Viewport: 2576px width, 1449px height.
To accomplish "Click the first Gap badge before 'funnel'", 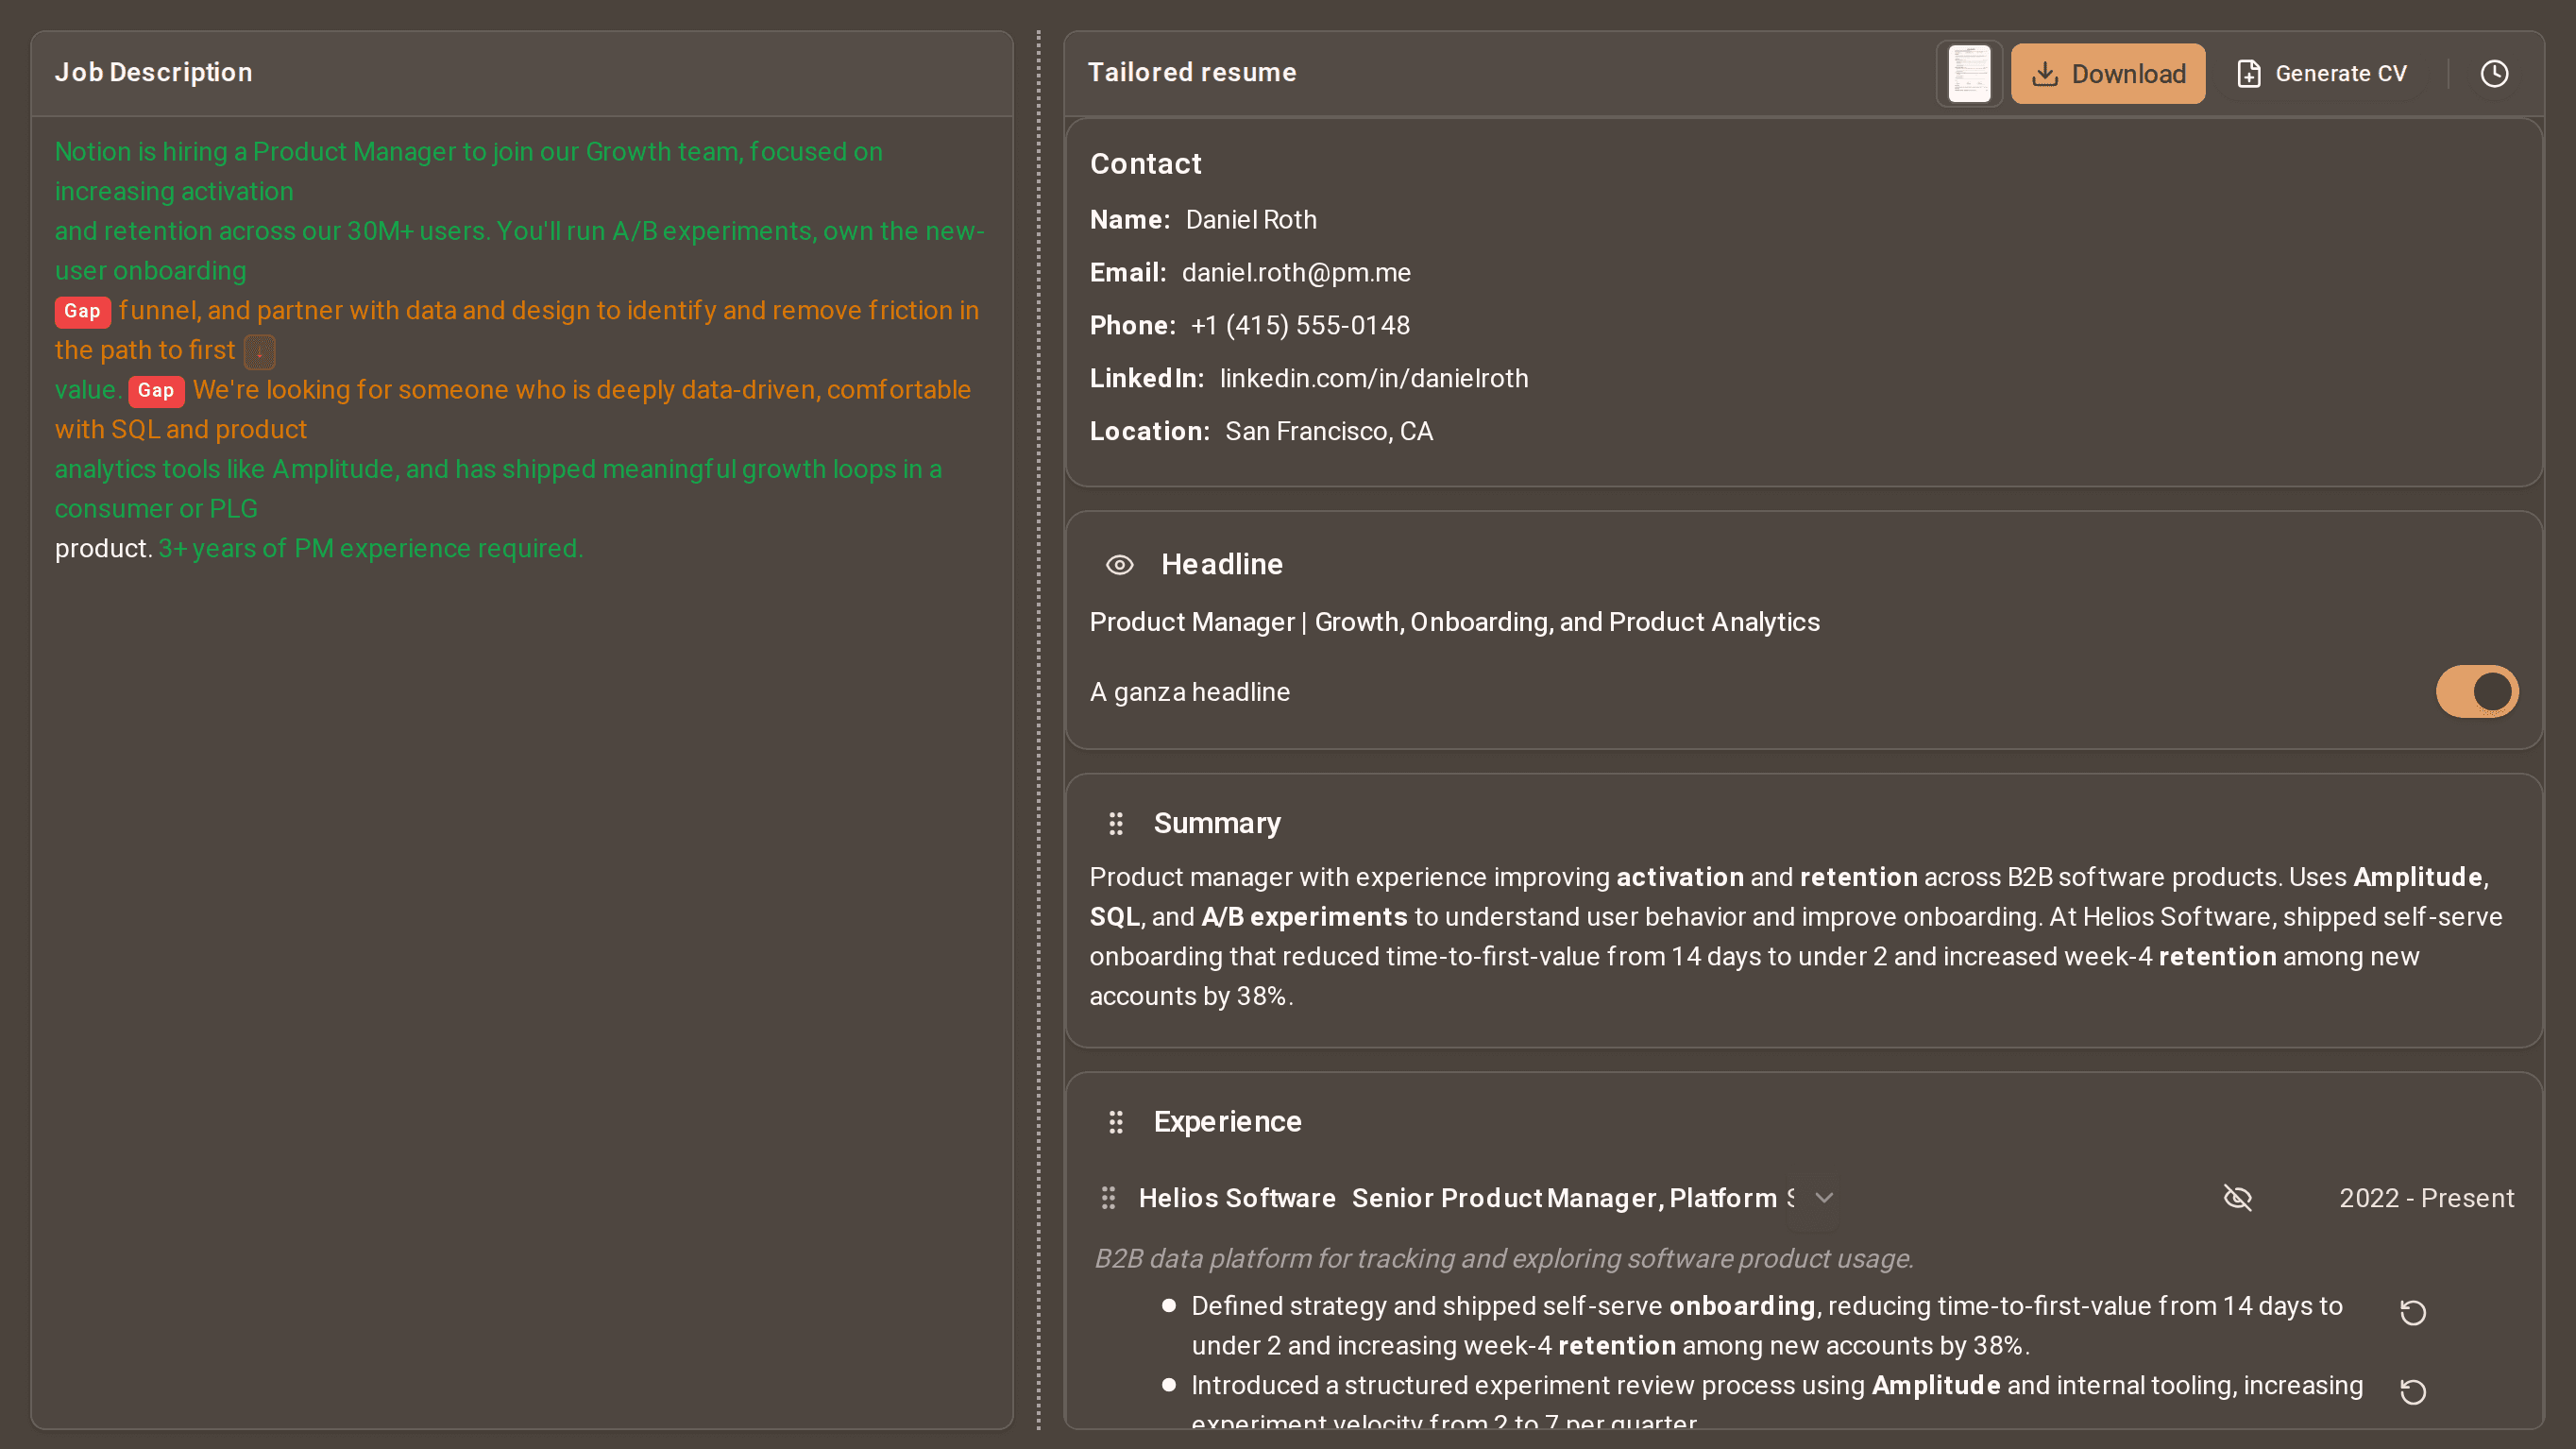I will click(x=82, y=311).
